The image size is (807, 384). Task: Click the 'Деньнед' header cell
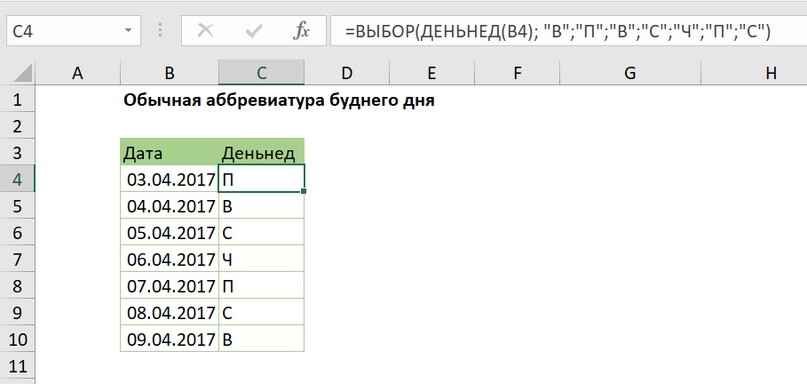point(261,152)
